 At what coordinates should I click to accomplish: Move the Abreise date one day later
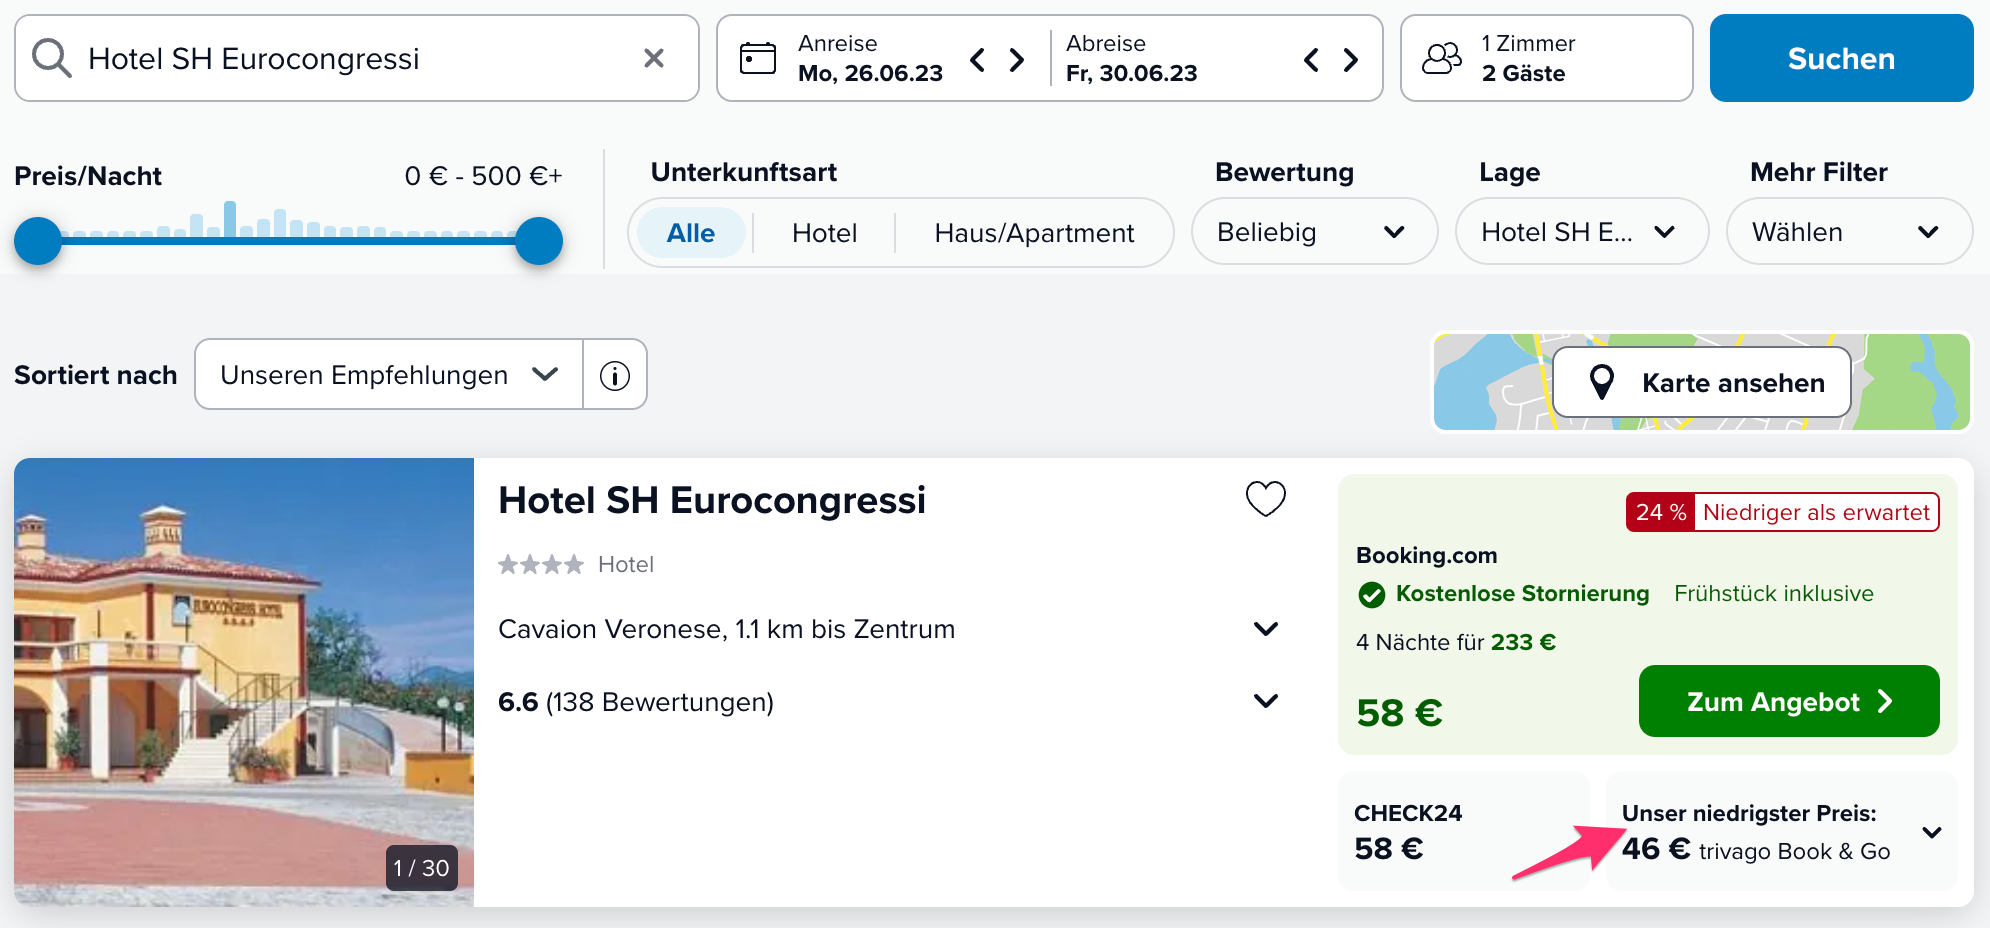pos(1351,60)
